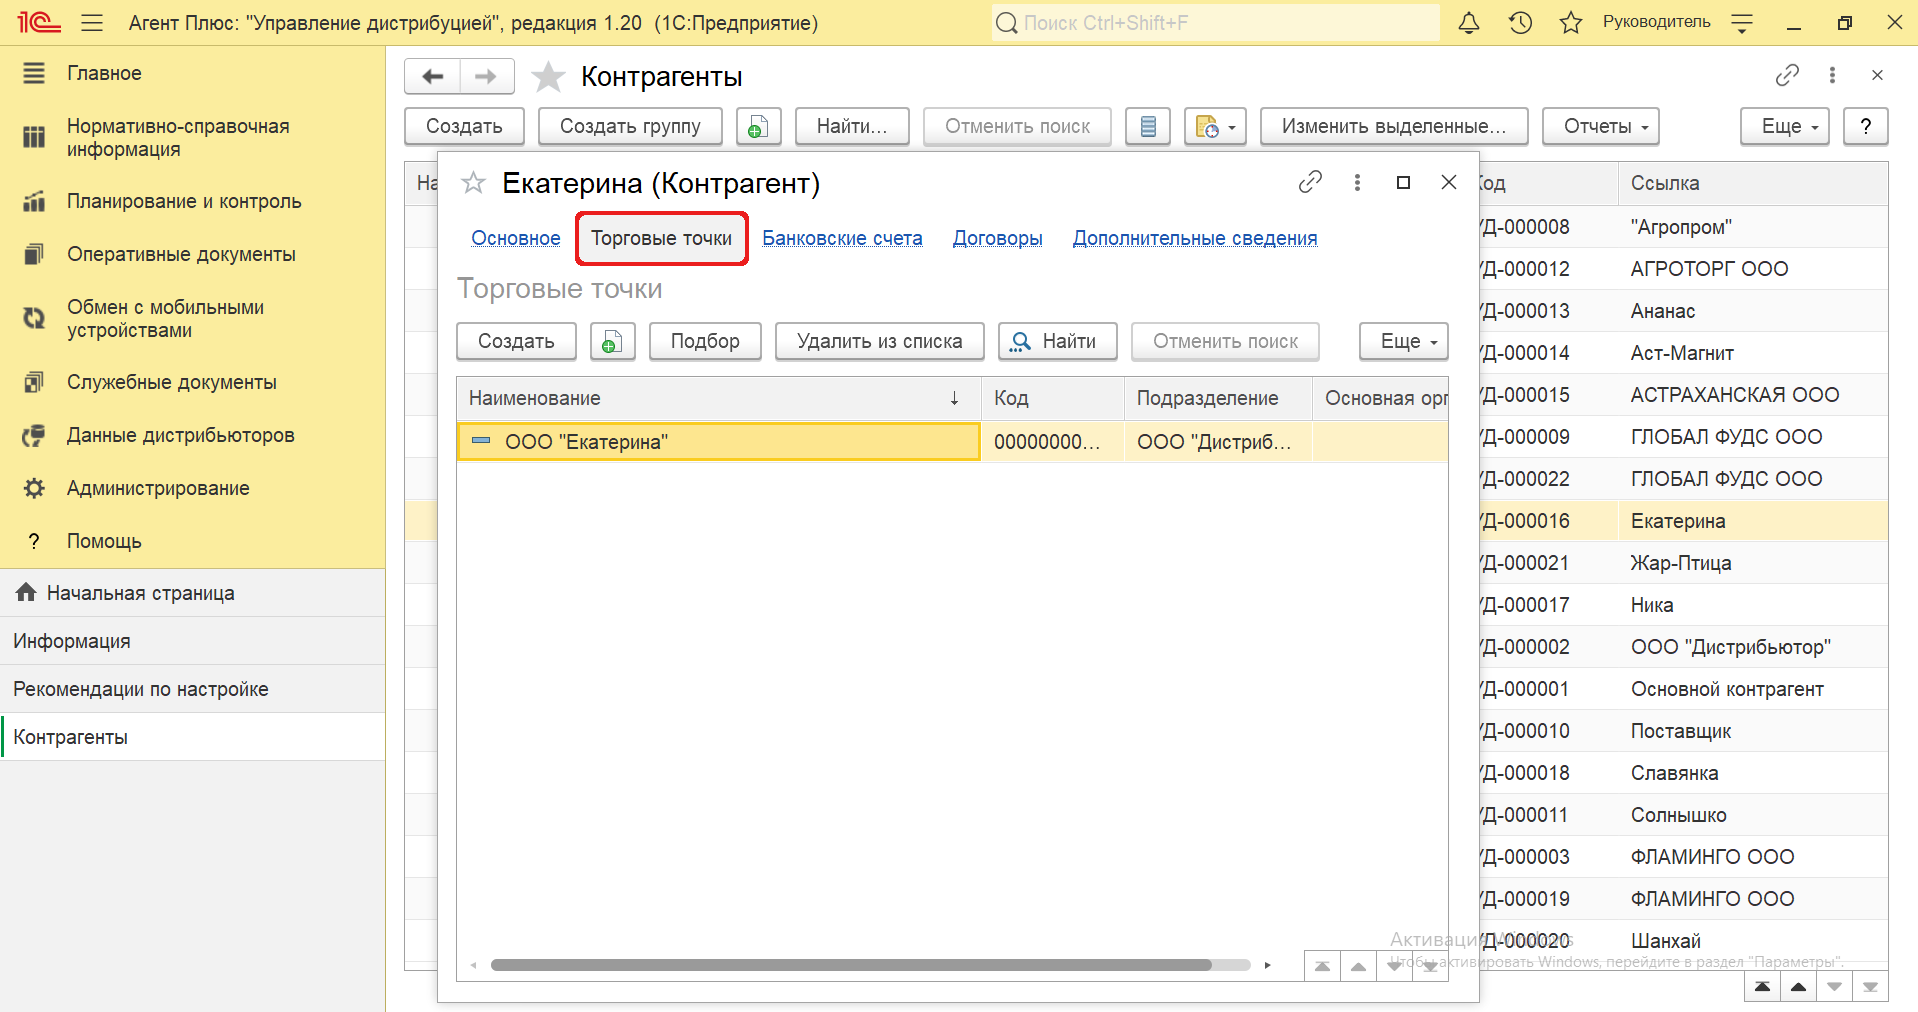1918x1012 pixels.
Task: Switch to Банковские счета tab
Action: point(842,238)
